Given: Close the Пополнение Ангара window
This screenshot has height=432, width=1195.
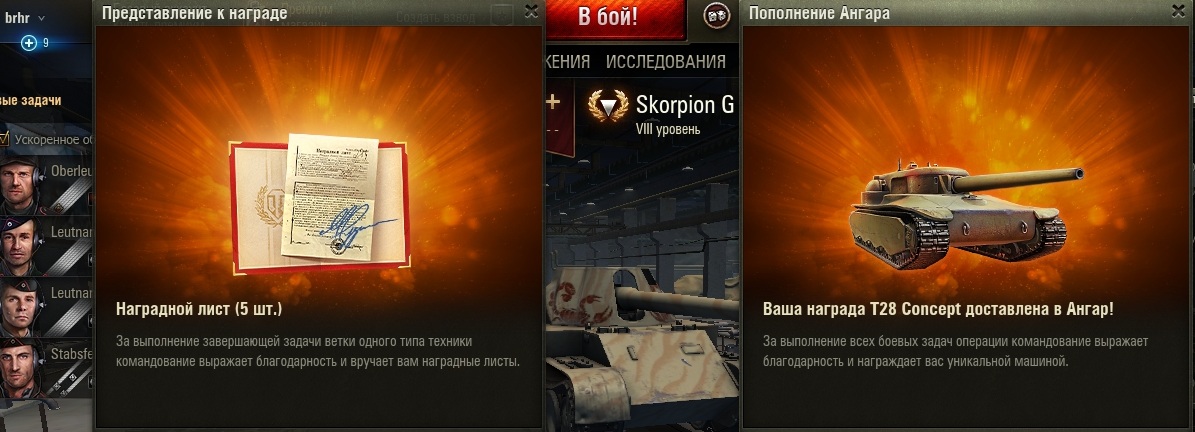Looking at the screenshot, I should pyautogui.click(x=1177, y=11).
